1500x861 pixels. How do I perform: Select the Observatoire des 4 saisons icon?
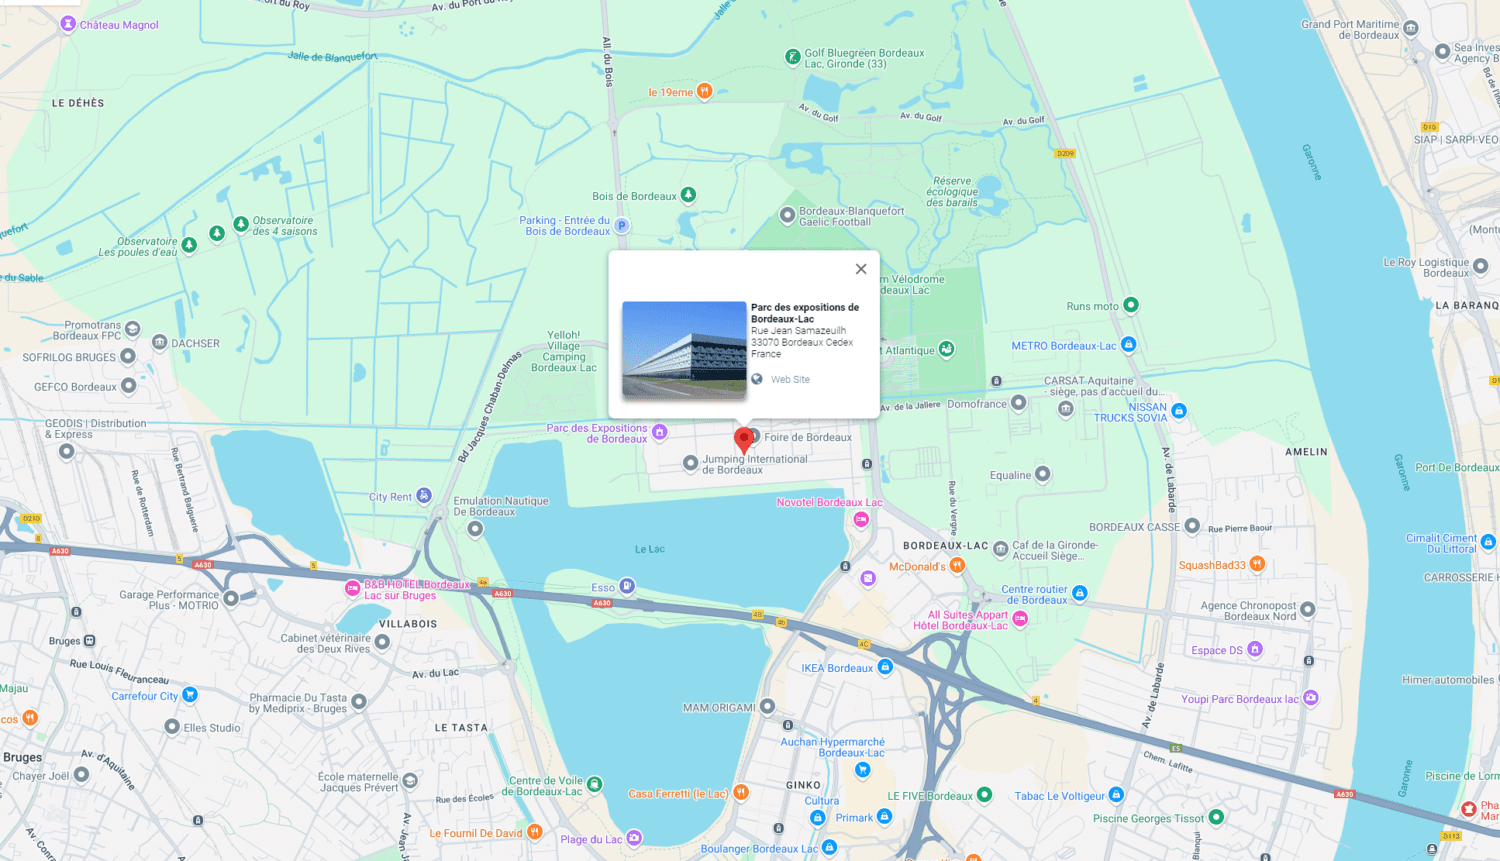click(241, 224)
